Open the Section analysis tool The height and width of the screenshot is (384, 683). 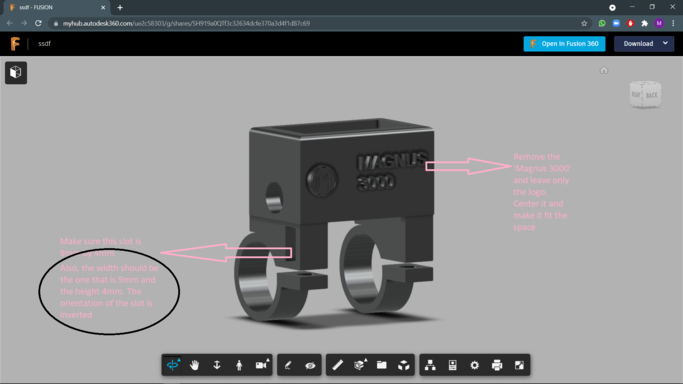(360, 365)
